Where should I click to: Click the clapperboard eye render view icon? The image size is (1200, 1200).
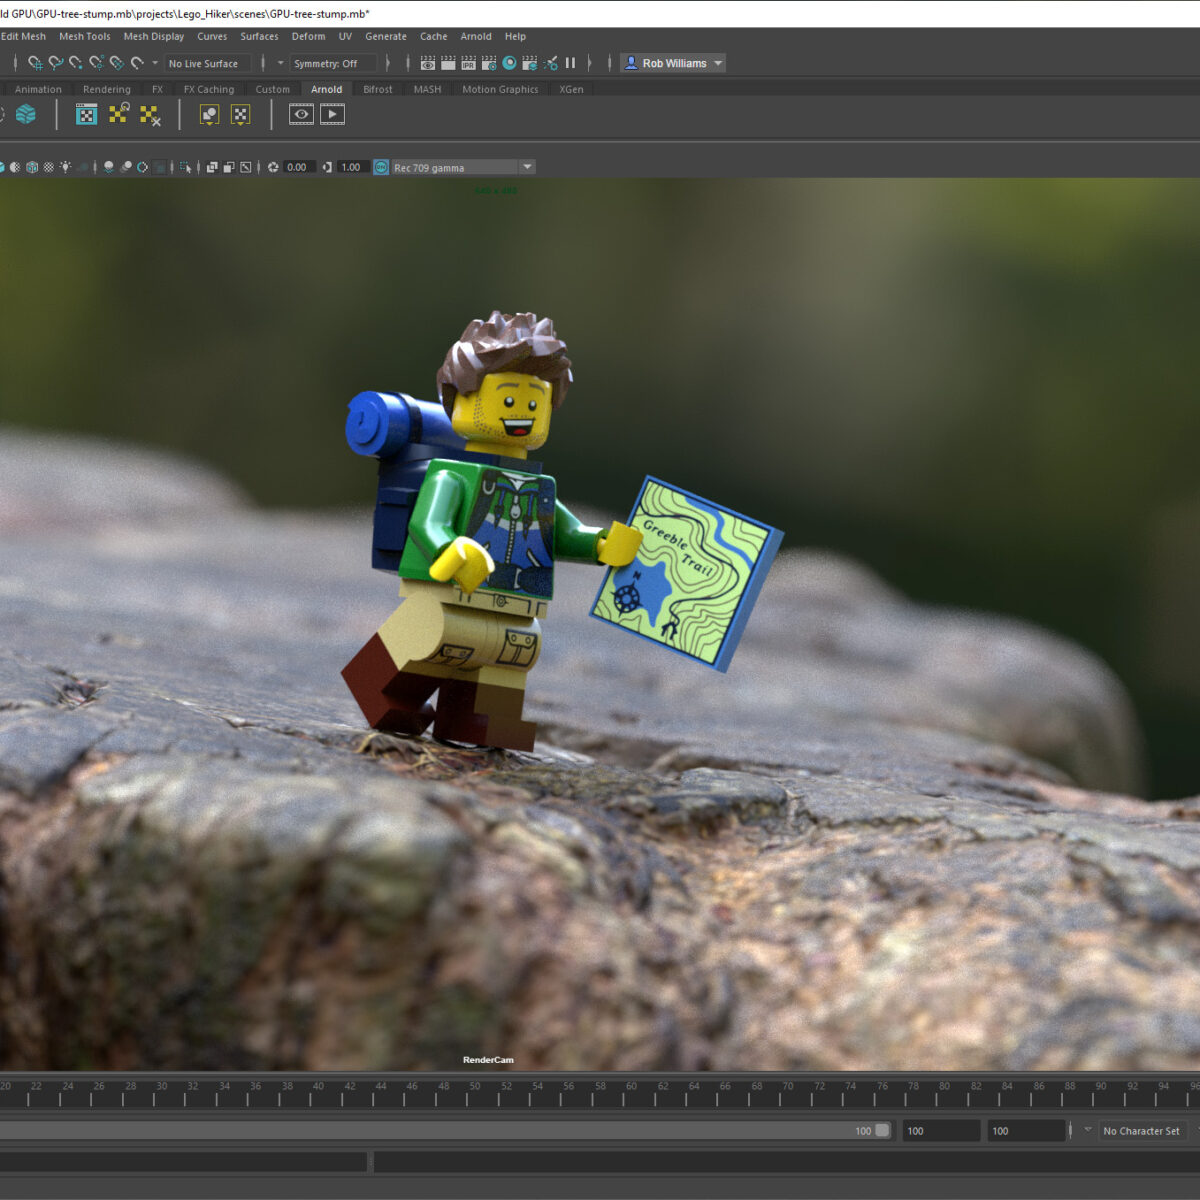pos(428,63)
